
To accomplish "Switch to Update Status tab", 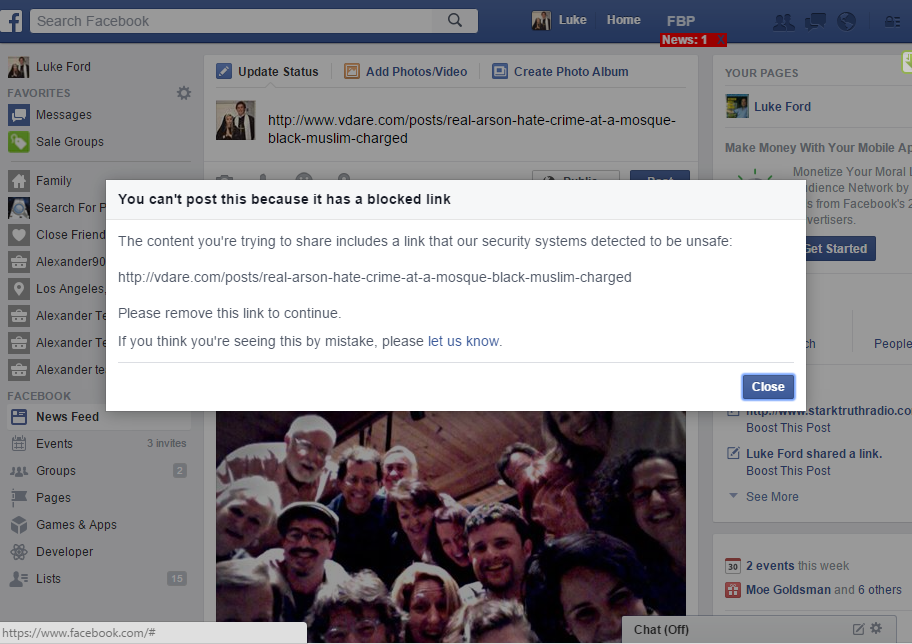I will (x=267, y=72).
